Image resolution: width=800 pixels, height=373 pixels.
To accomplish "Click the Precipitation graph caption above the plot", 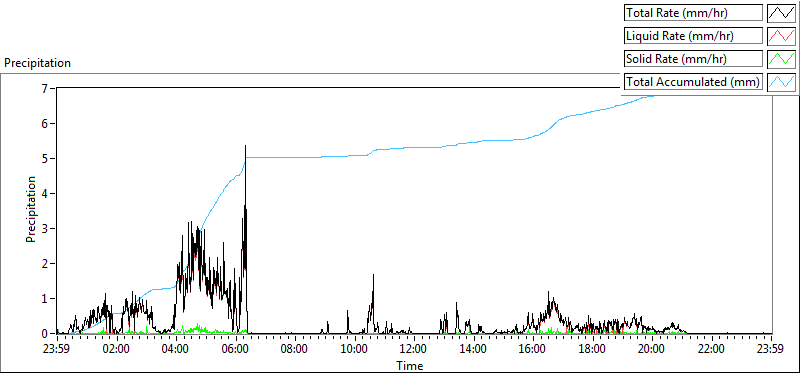I will 37,63.
